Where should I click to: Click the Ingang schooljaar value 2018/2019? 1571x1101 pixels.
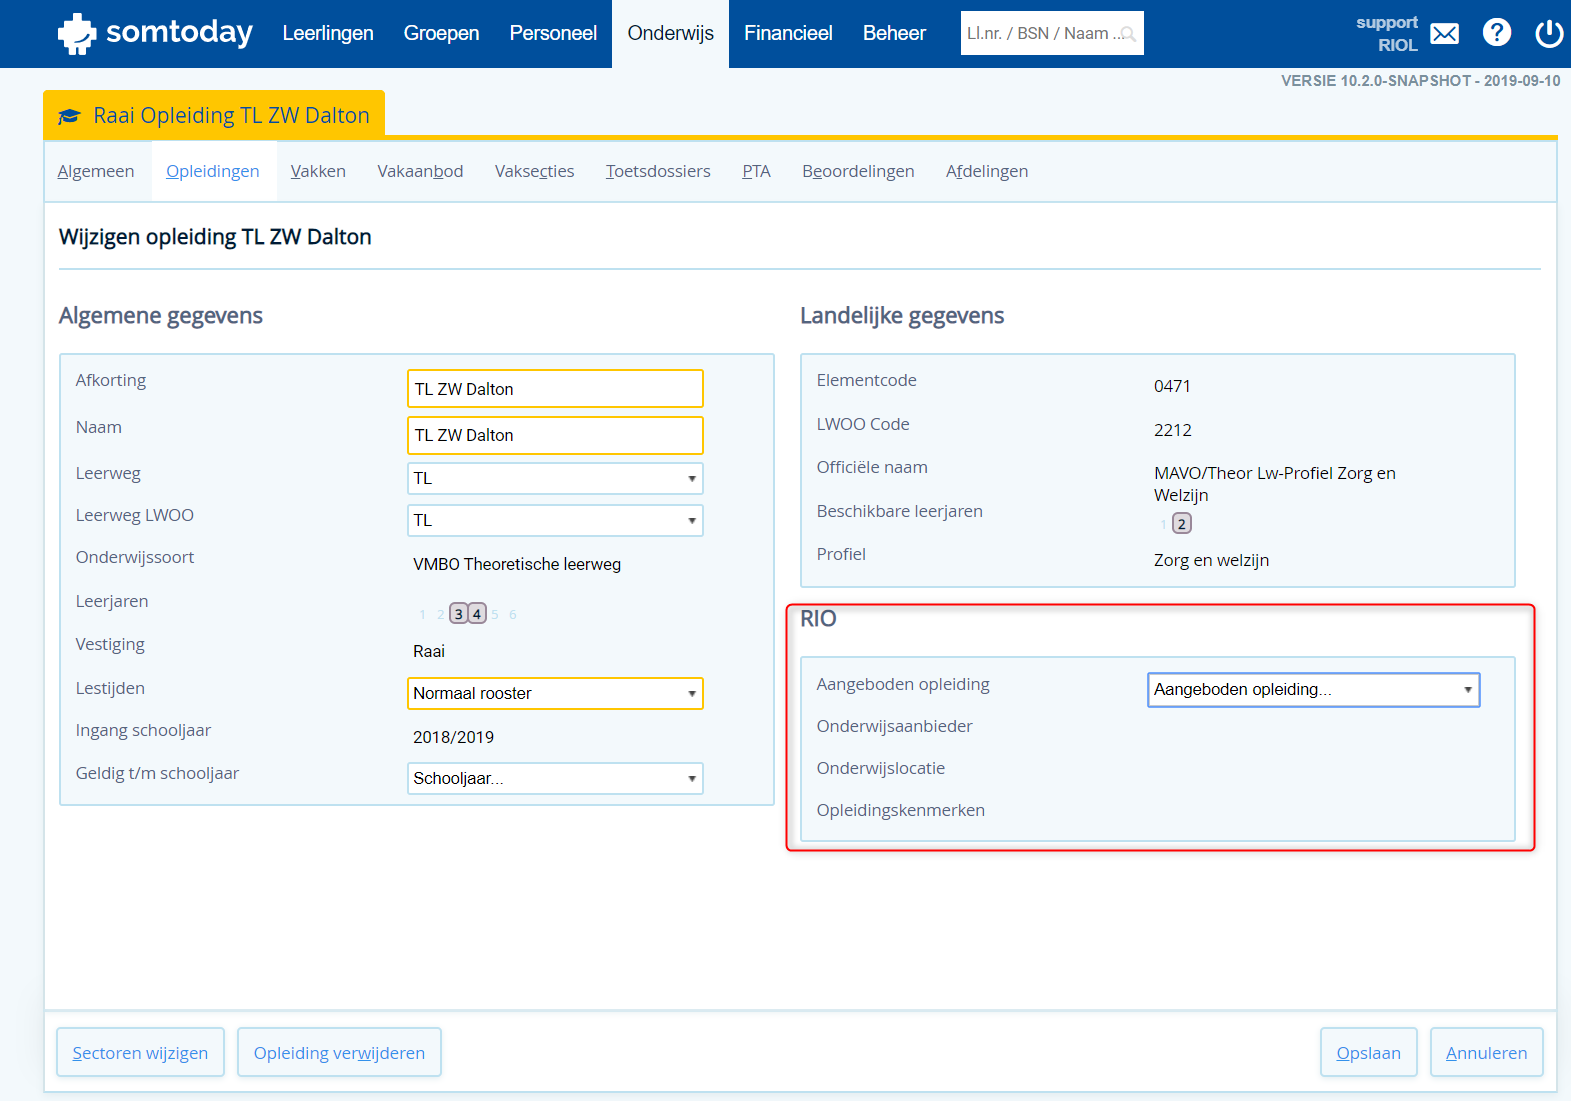pos(454,738)
